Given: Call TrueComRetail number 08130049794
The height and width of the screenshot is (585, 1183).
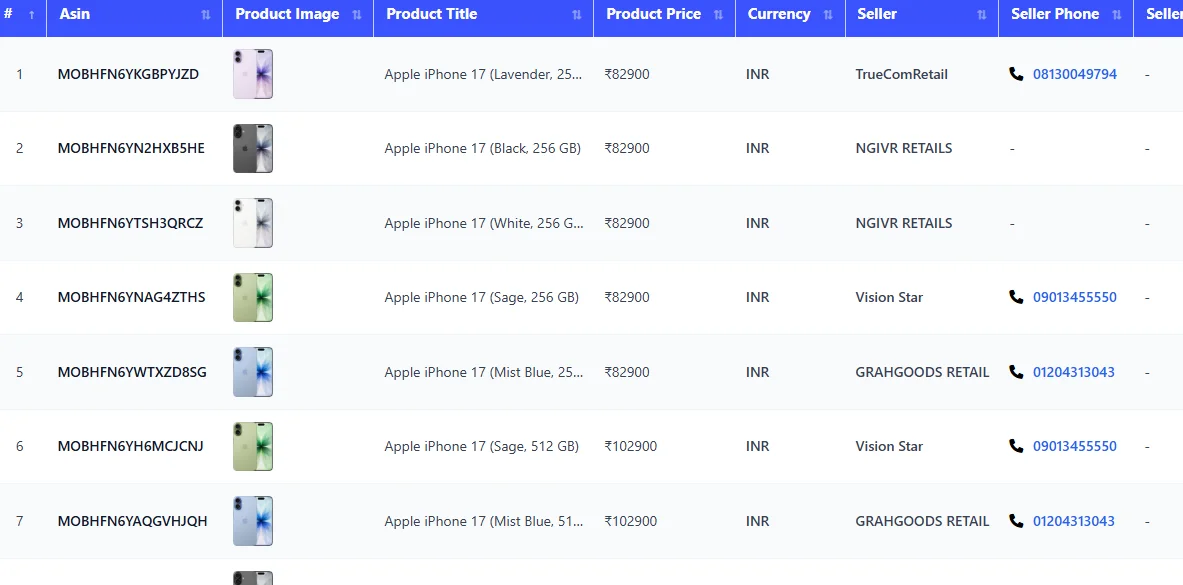Looking at the screenshot, I should click(x=1074, y=74).
